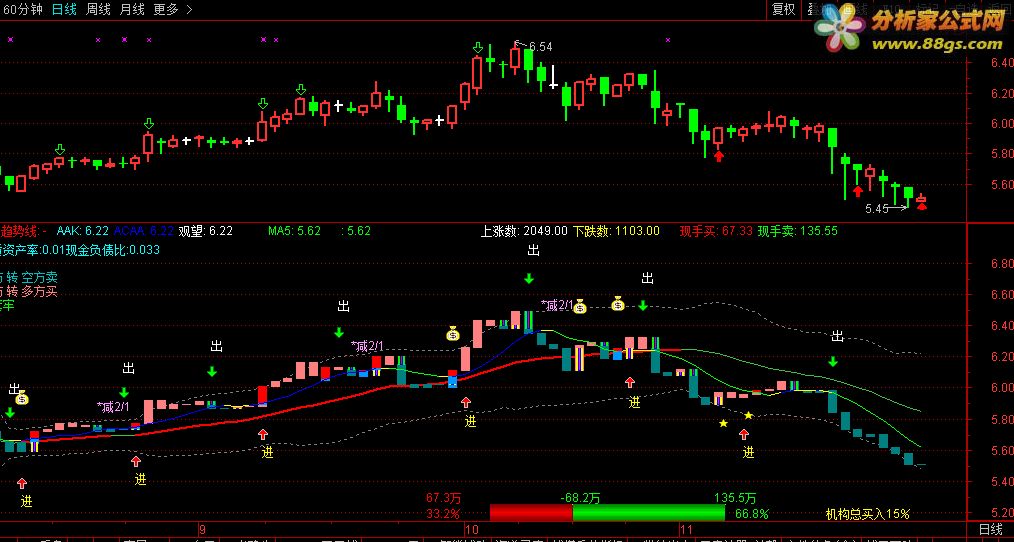Click rightmost hollow green down arrow on candlesticks
Screen dimensions: 1014x542
point(478,48)
